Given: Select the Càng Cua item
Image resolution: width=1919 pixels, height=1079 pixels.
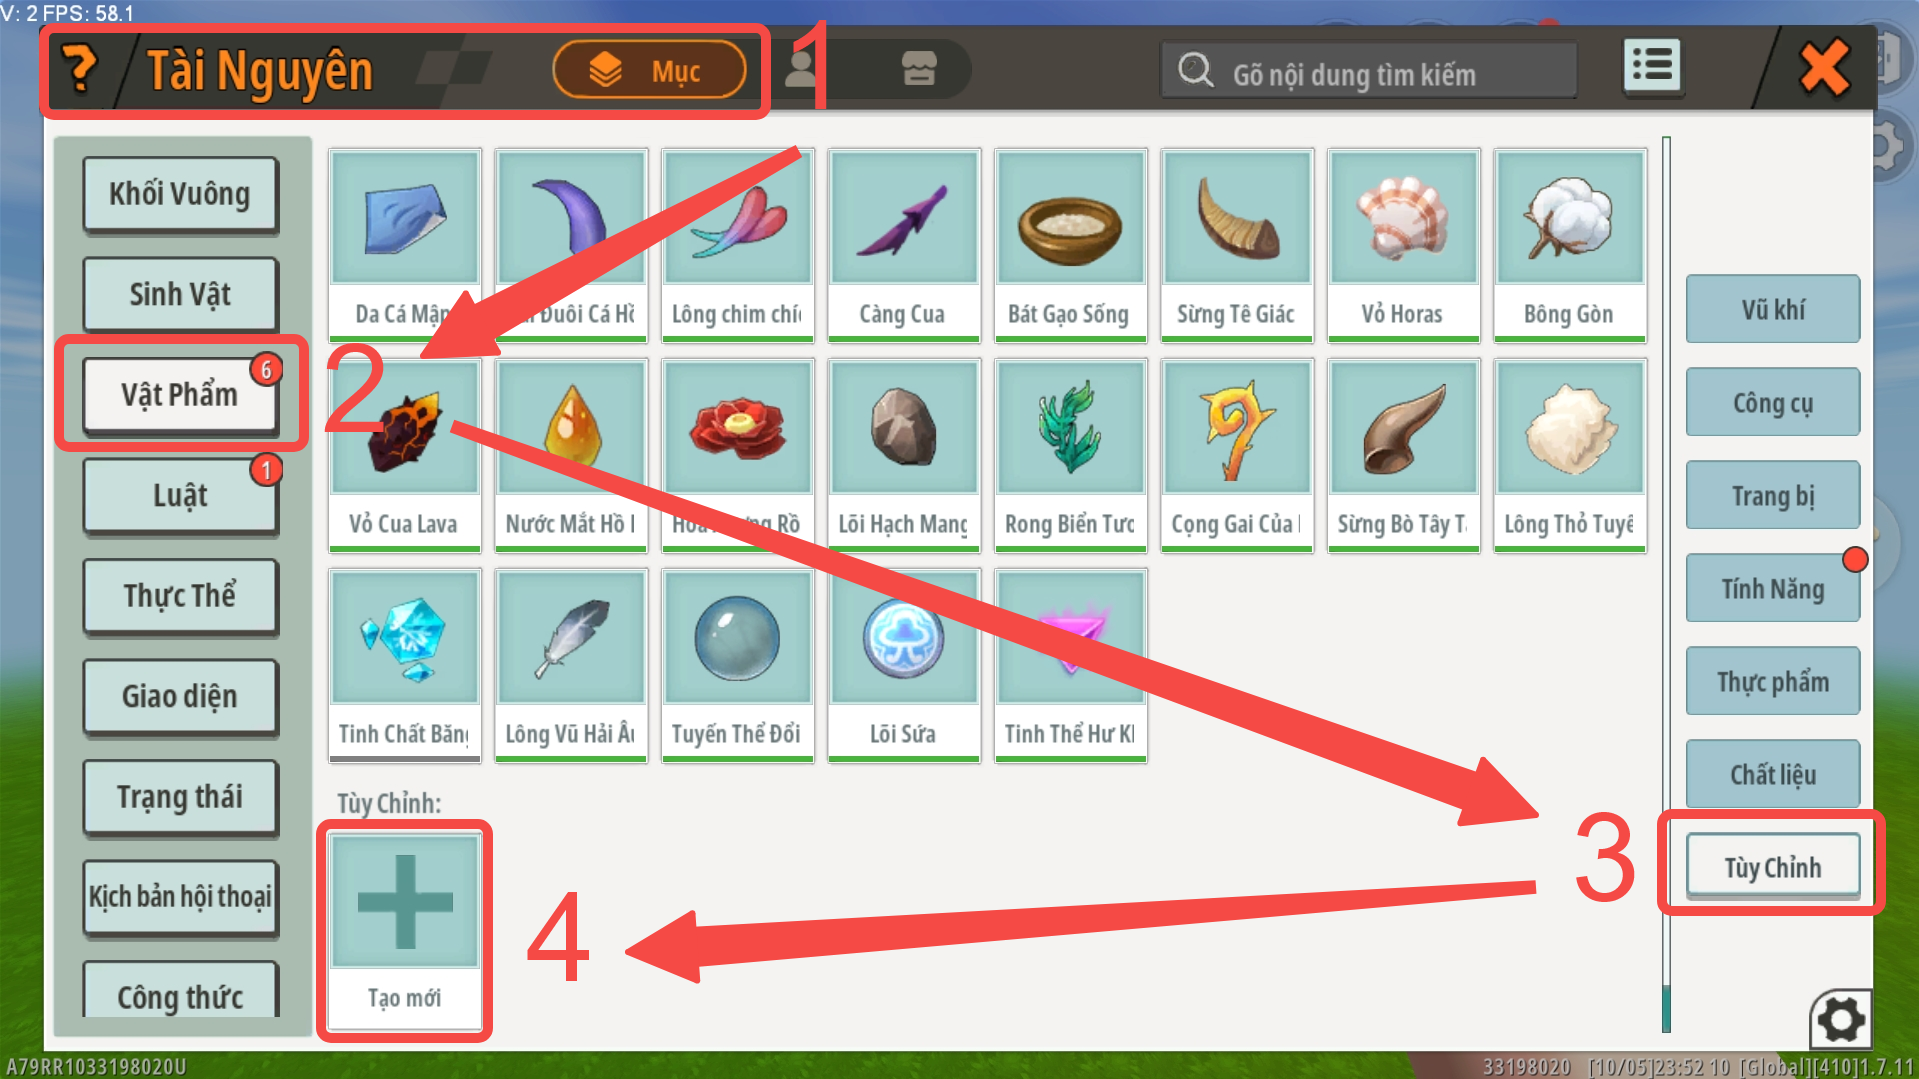Looking at the screenshot, I should coord(904,245).
